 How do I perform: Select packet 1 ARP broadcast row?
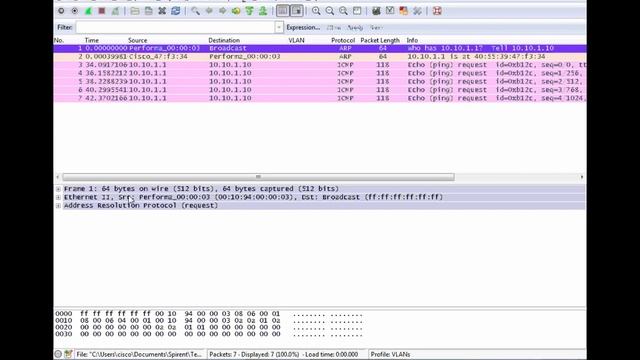pyautogui.click(x=320, y=48)
